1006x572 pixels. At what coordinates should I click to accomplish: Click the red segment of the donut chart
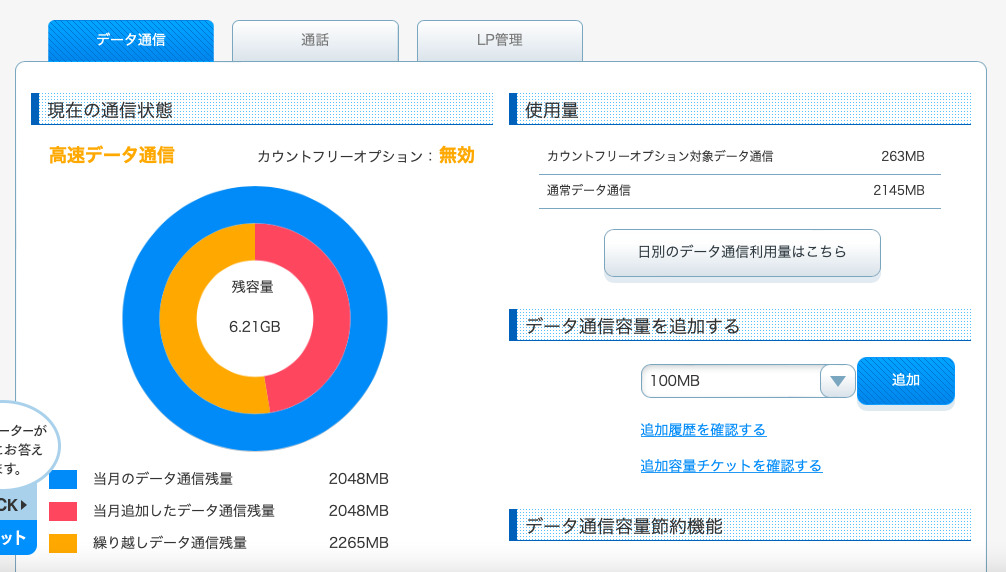(320, 320)
